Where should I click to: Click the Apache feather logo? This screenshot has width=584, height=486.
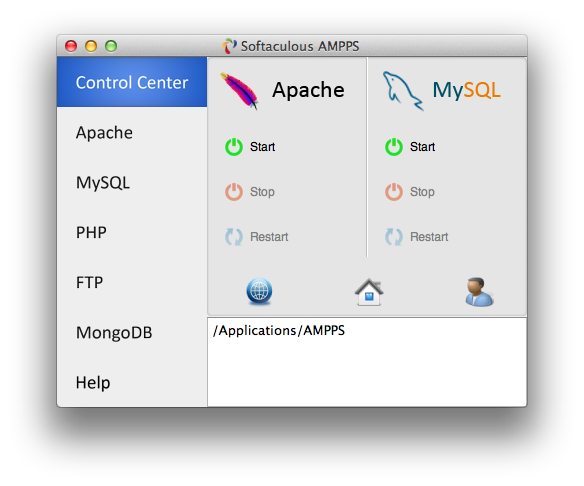(239, 90)
